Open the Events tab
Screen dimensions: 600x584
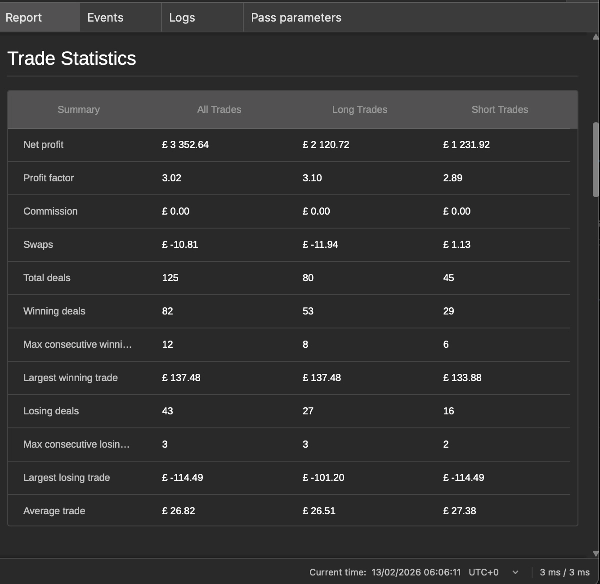(105, 17)
